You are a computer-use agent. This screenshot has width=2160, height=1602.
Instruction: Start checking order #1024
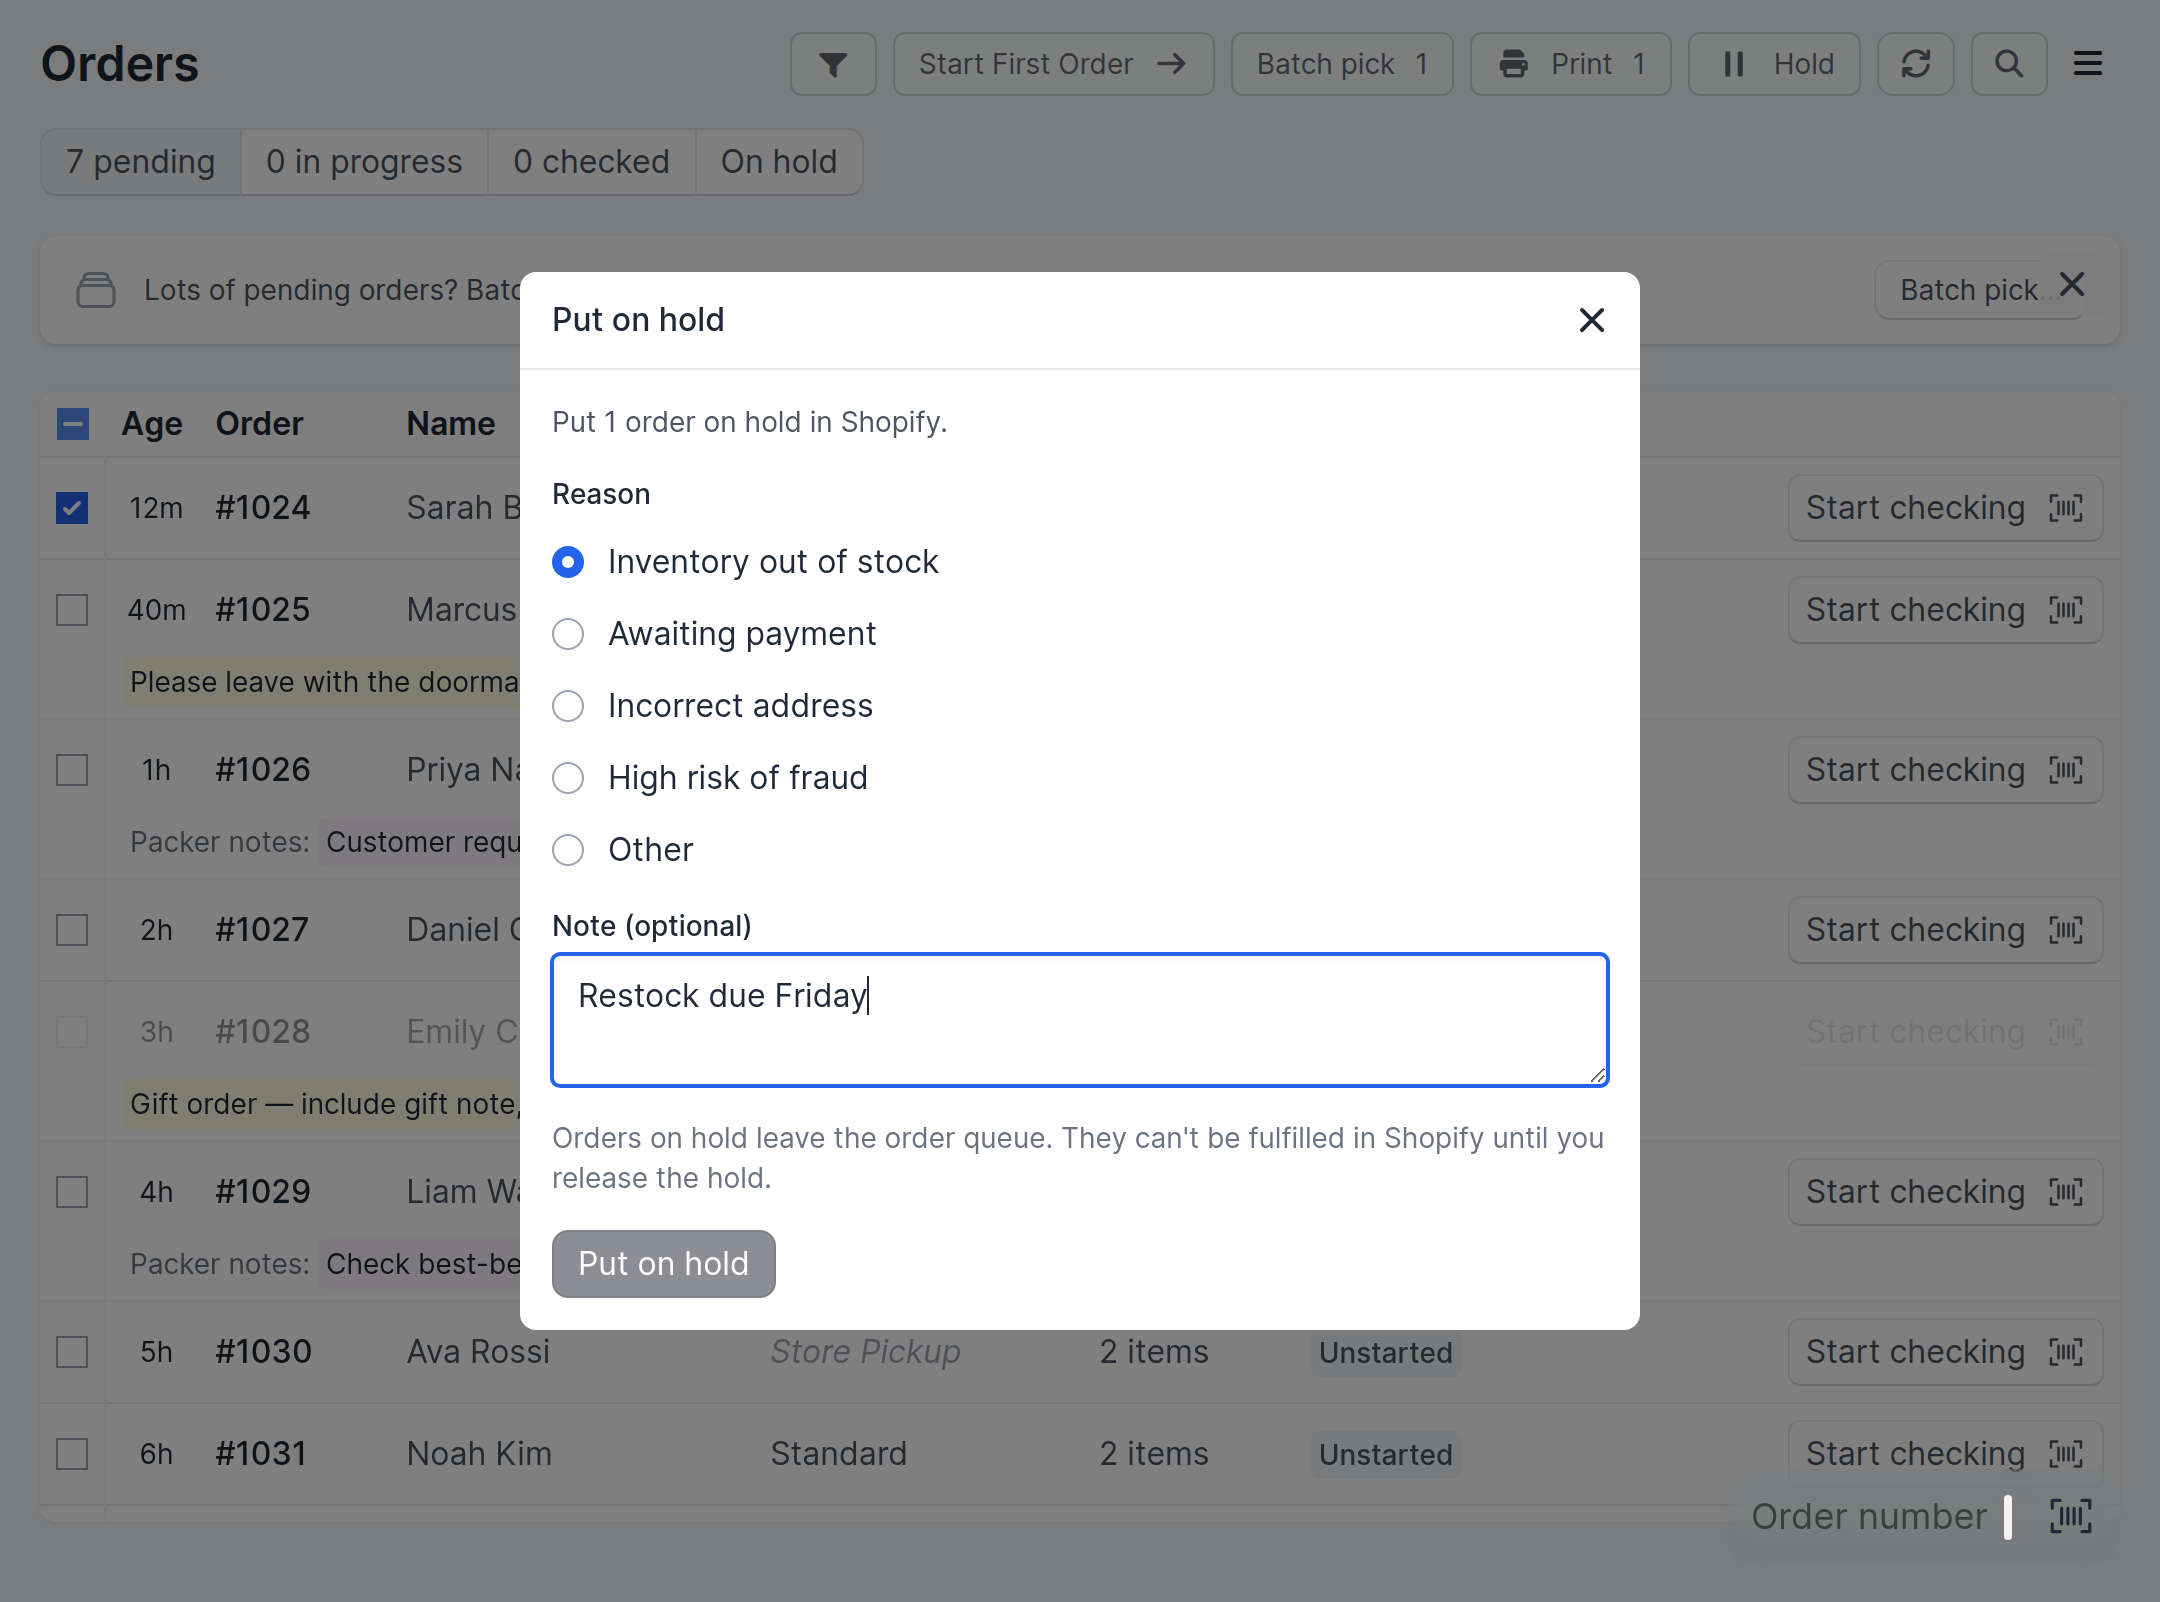(x=1945, y=508)
